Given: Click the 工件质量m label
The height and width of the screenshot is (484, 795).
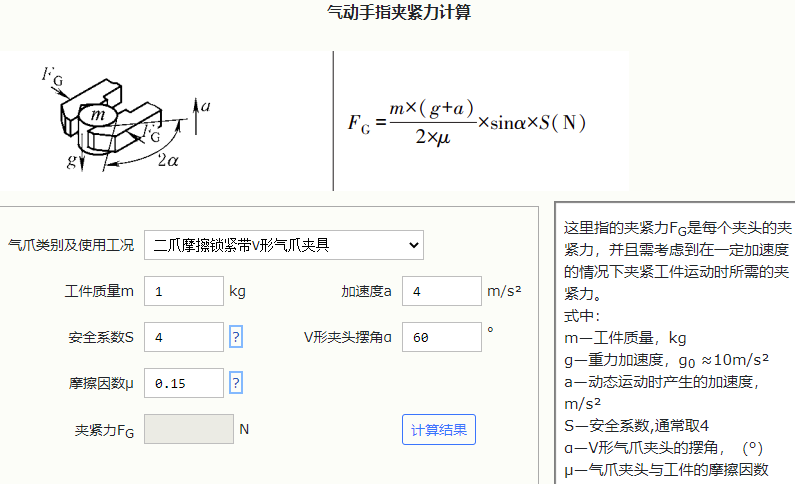Looking at the screenshot, I should tap(99, 291).
